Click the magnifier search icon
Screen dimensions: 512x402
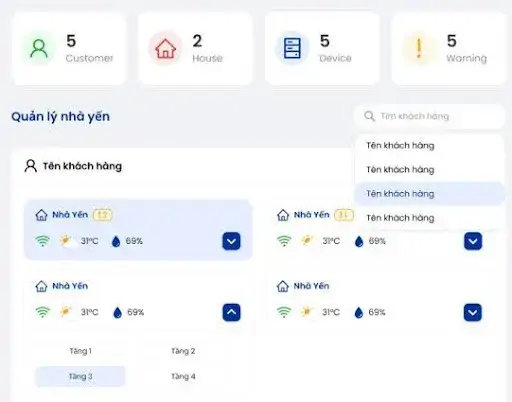[x=369, y=116]
